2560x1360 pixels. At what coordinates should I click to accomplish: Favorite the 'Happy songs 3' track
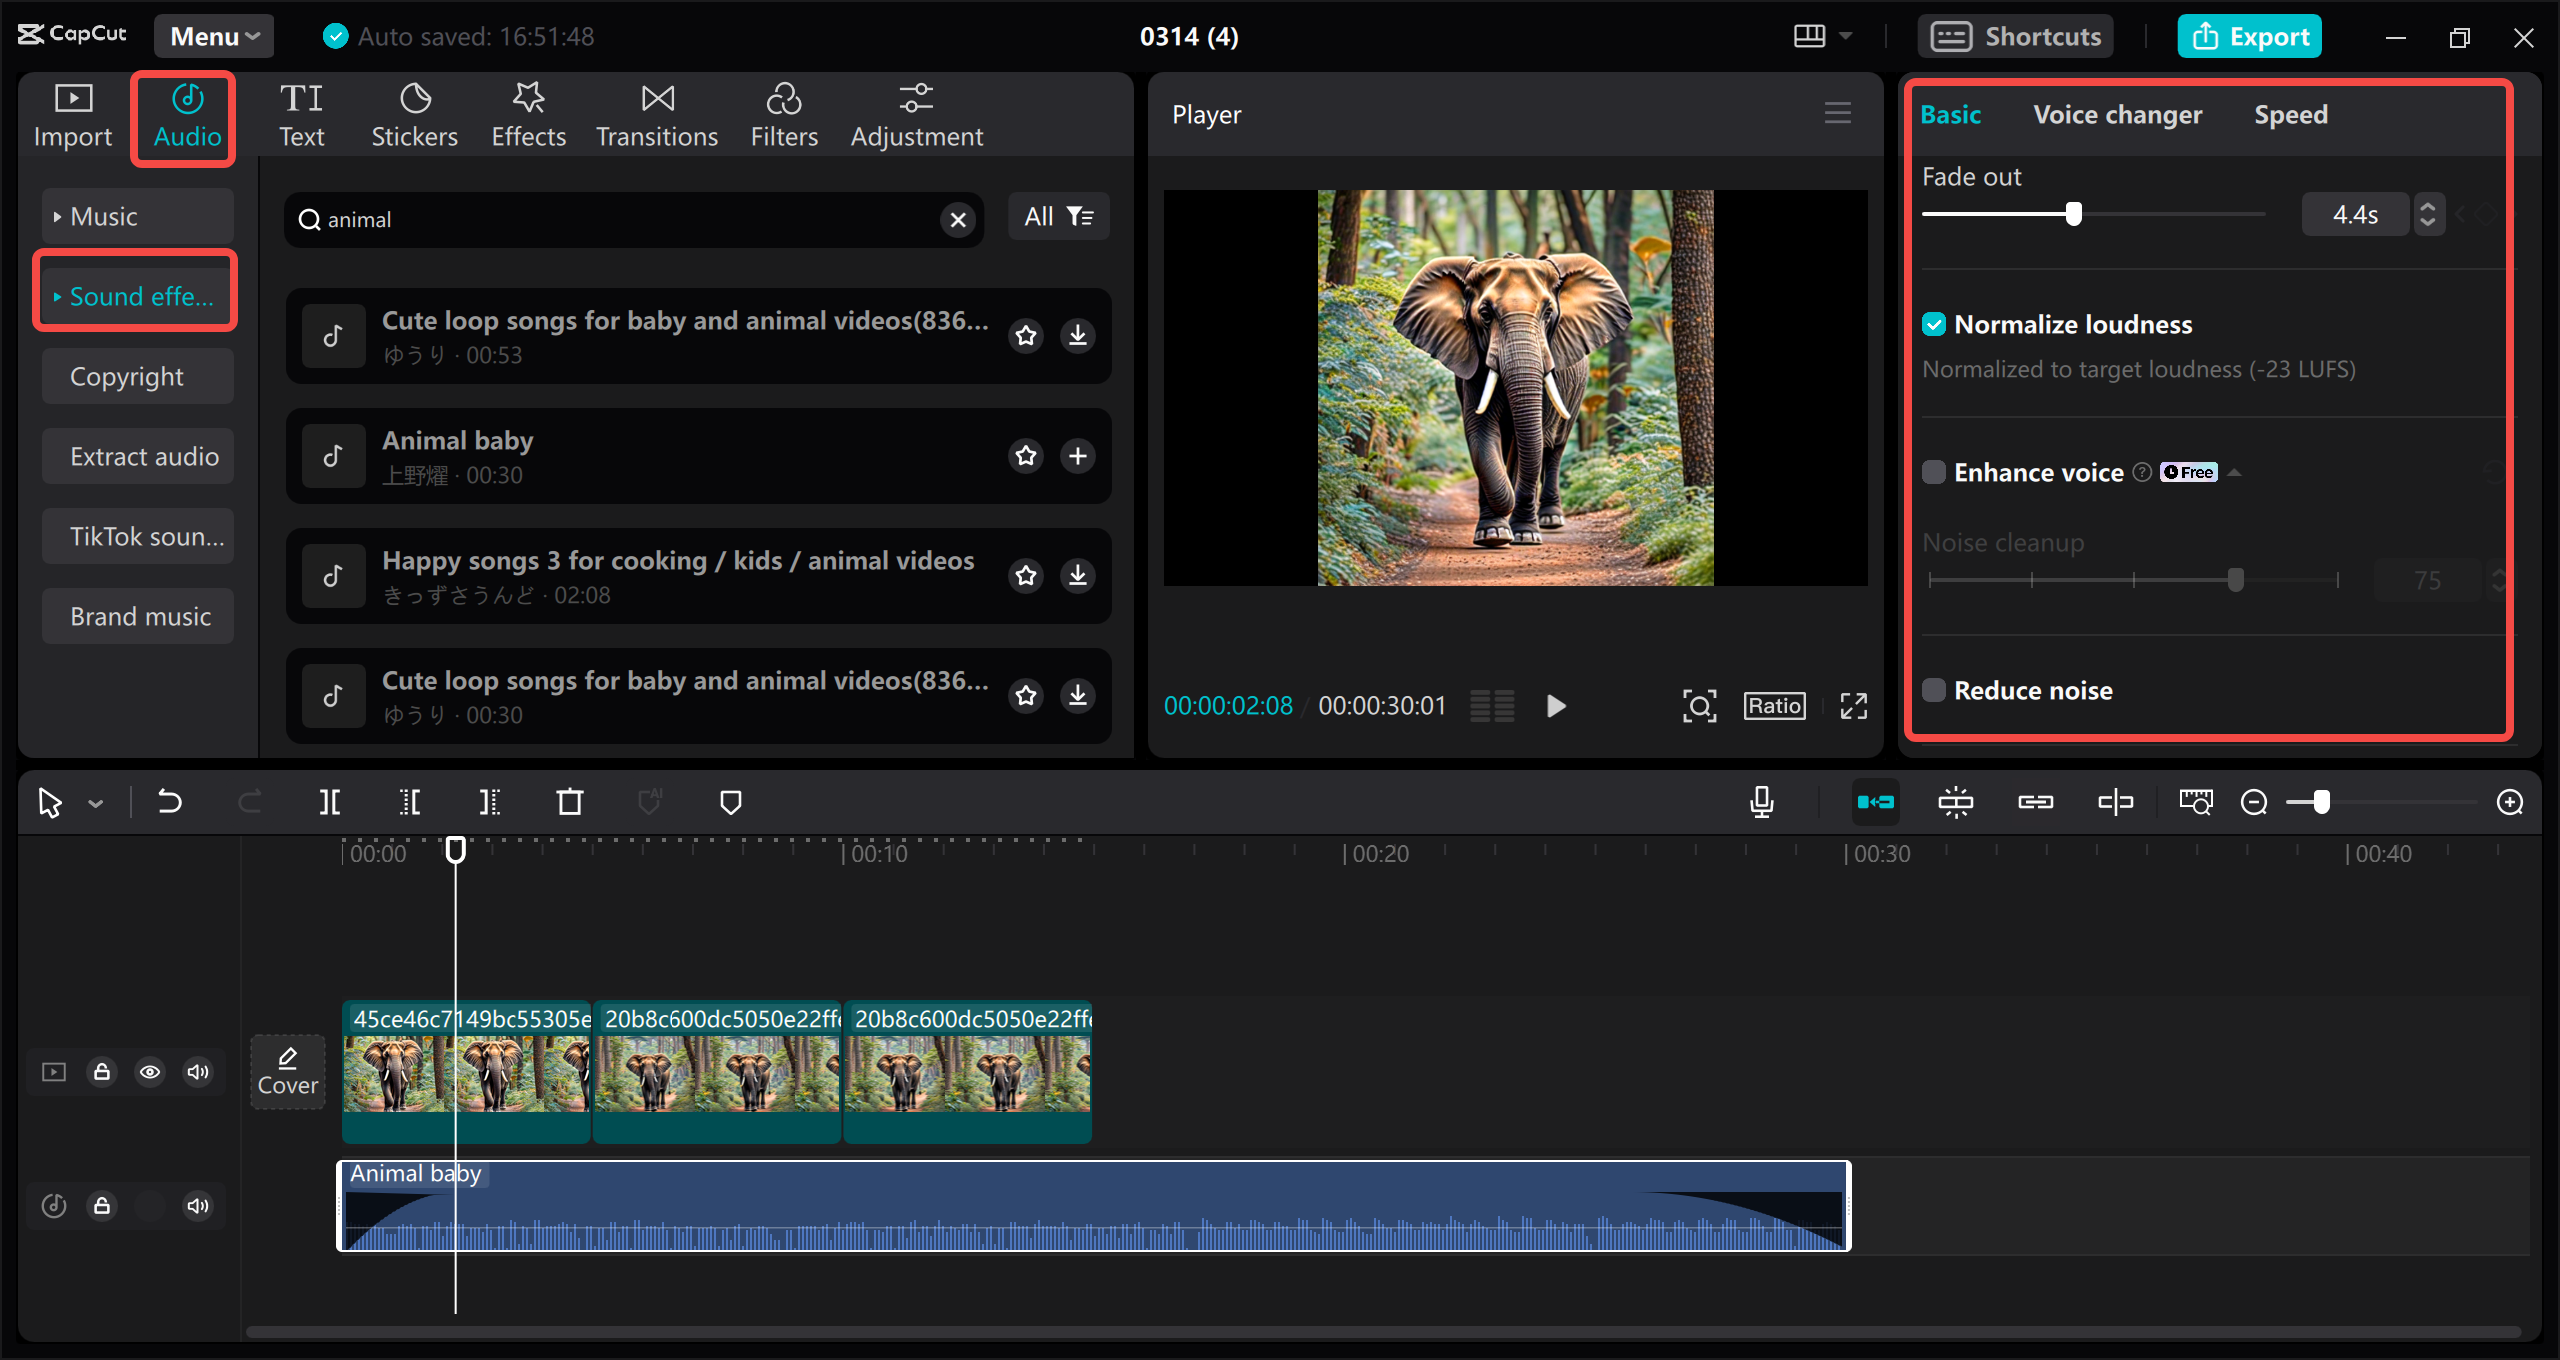(1026, 575)
